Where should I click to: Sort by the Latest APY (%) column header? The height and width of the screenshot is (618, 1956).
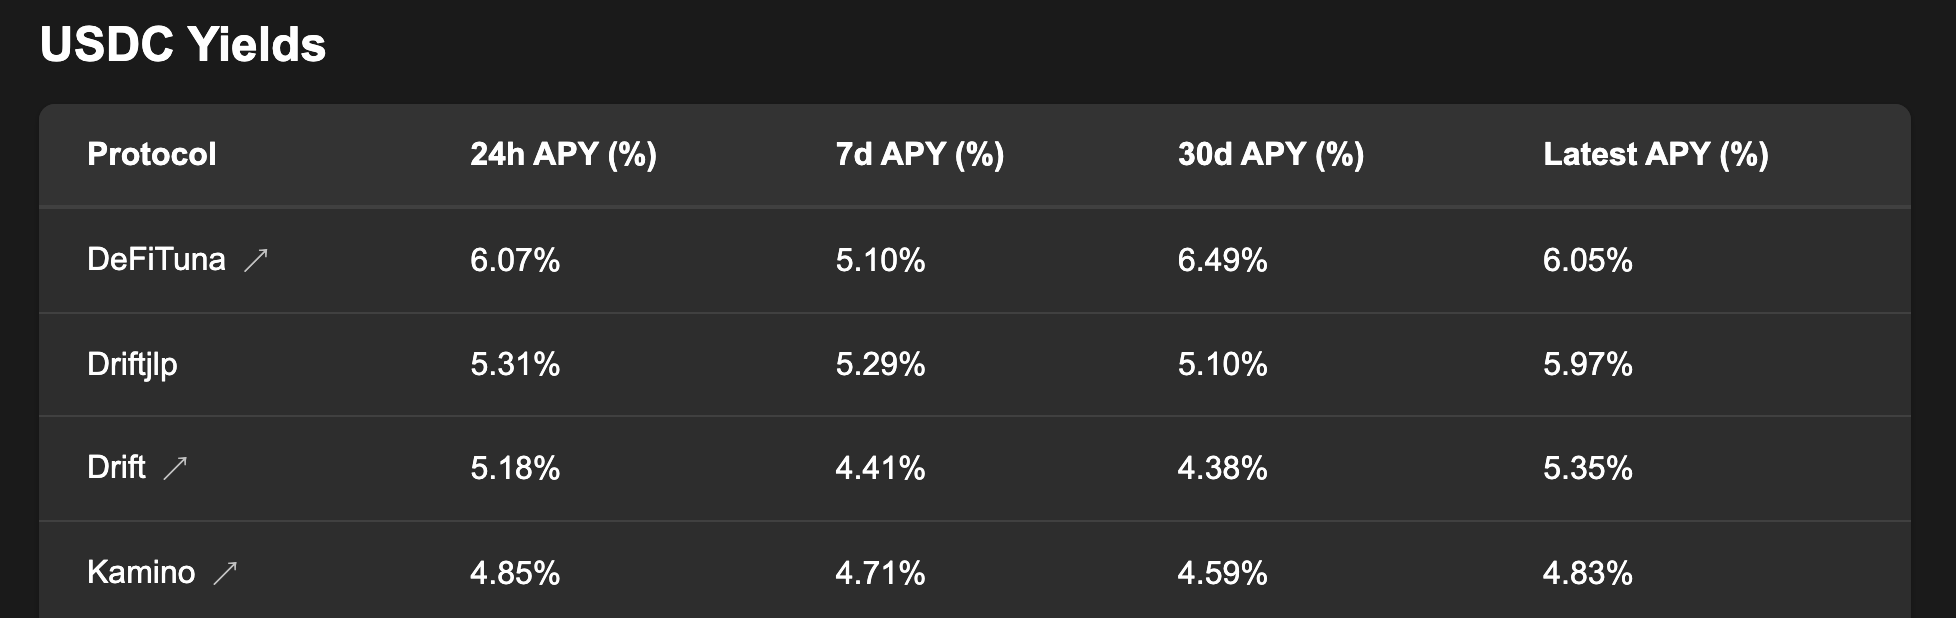coord(1656,155)
